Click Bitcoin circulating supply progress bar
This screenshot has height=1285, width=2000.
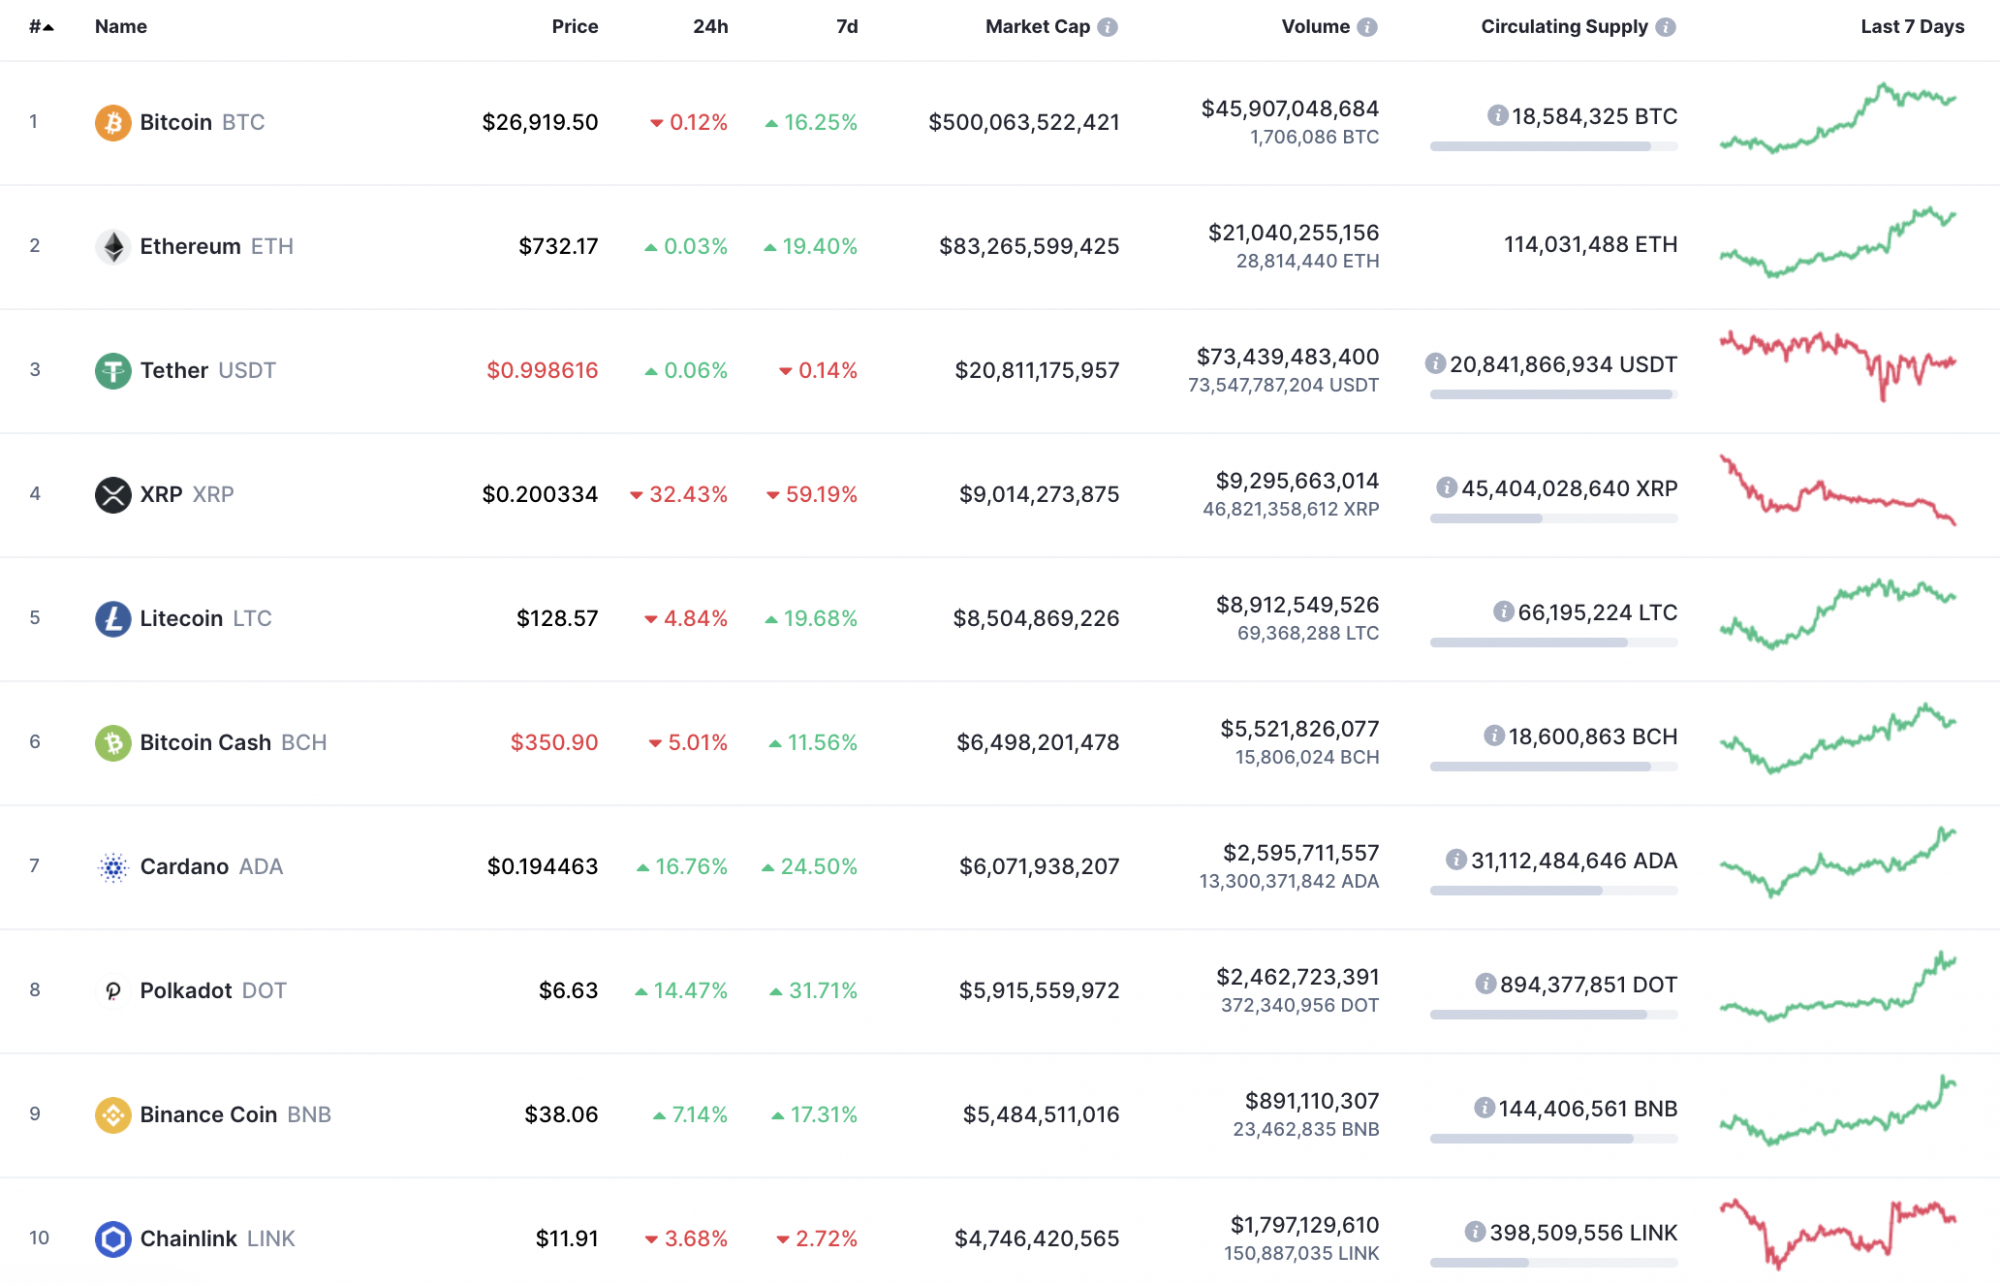coord(1554,147)
